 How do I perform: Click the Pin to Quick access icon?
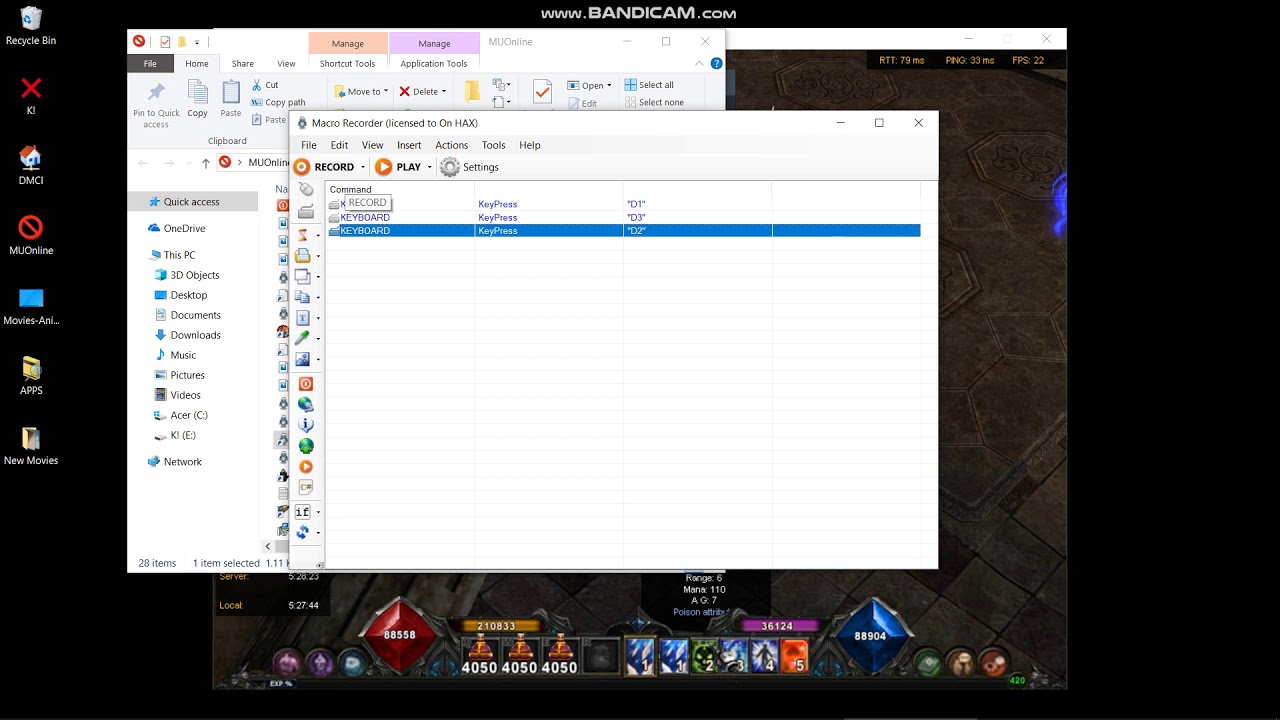point(156,94)
